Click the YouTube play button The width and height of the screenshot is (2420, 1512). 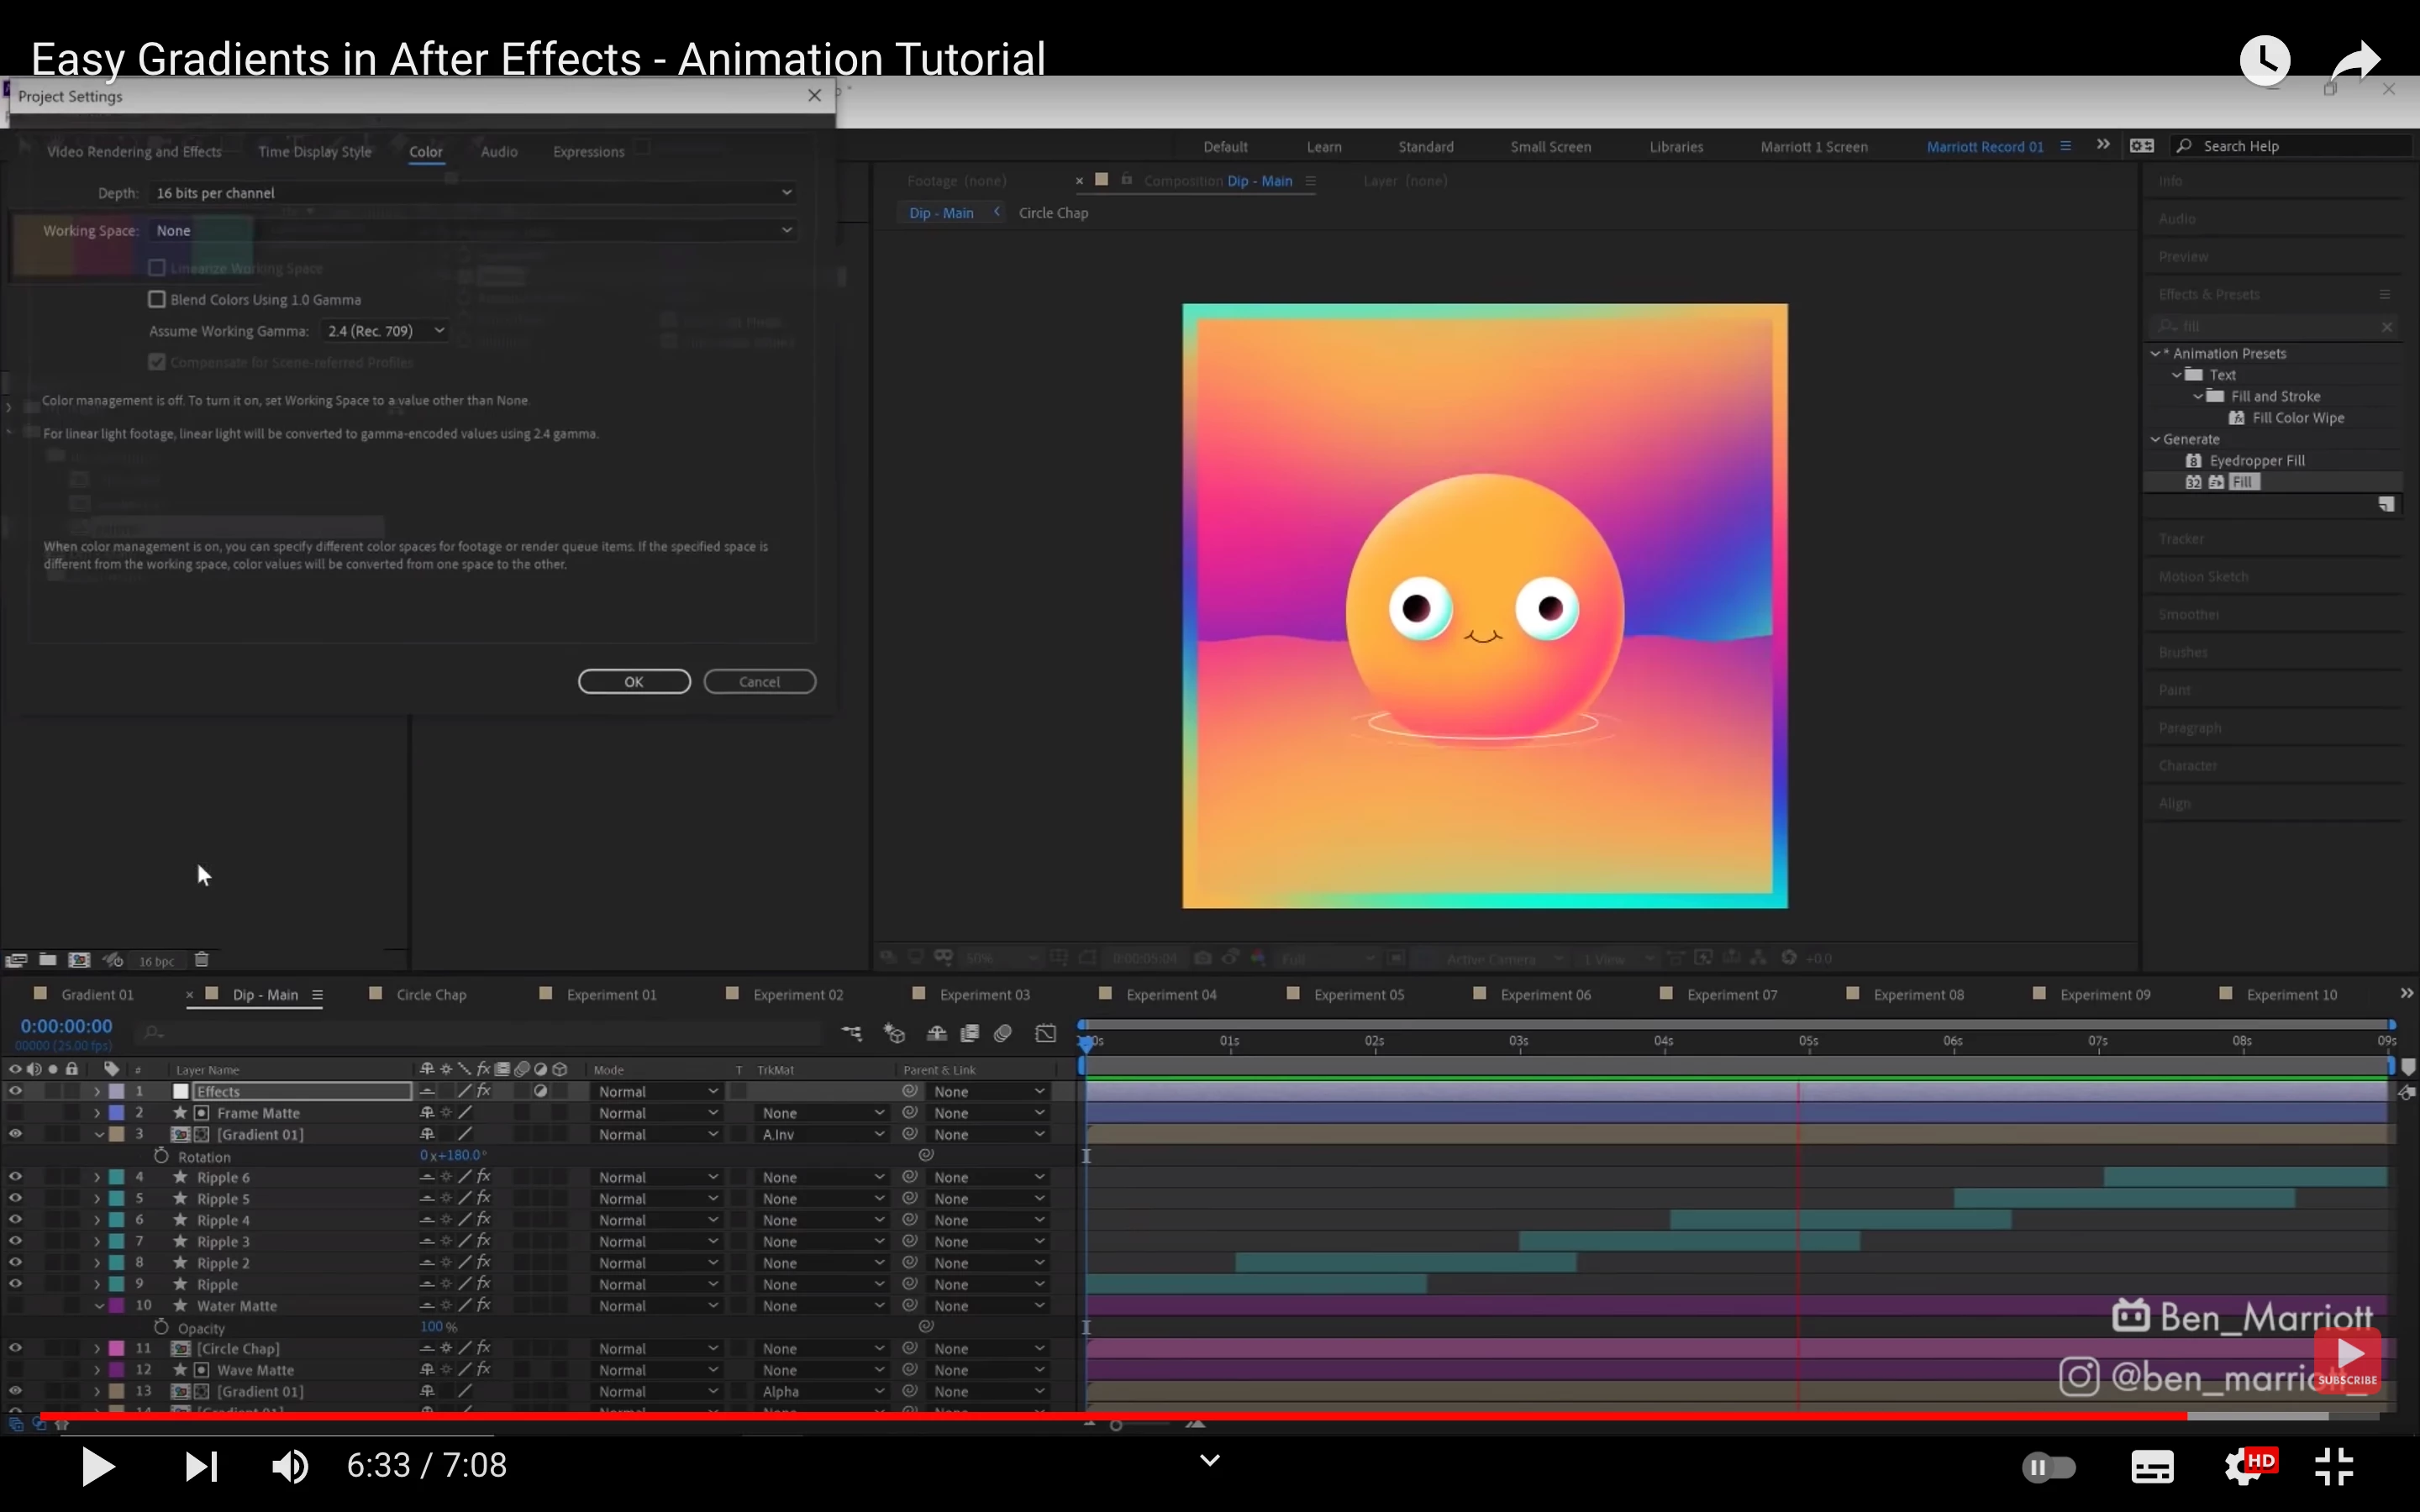coord(97,1466)
